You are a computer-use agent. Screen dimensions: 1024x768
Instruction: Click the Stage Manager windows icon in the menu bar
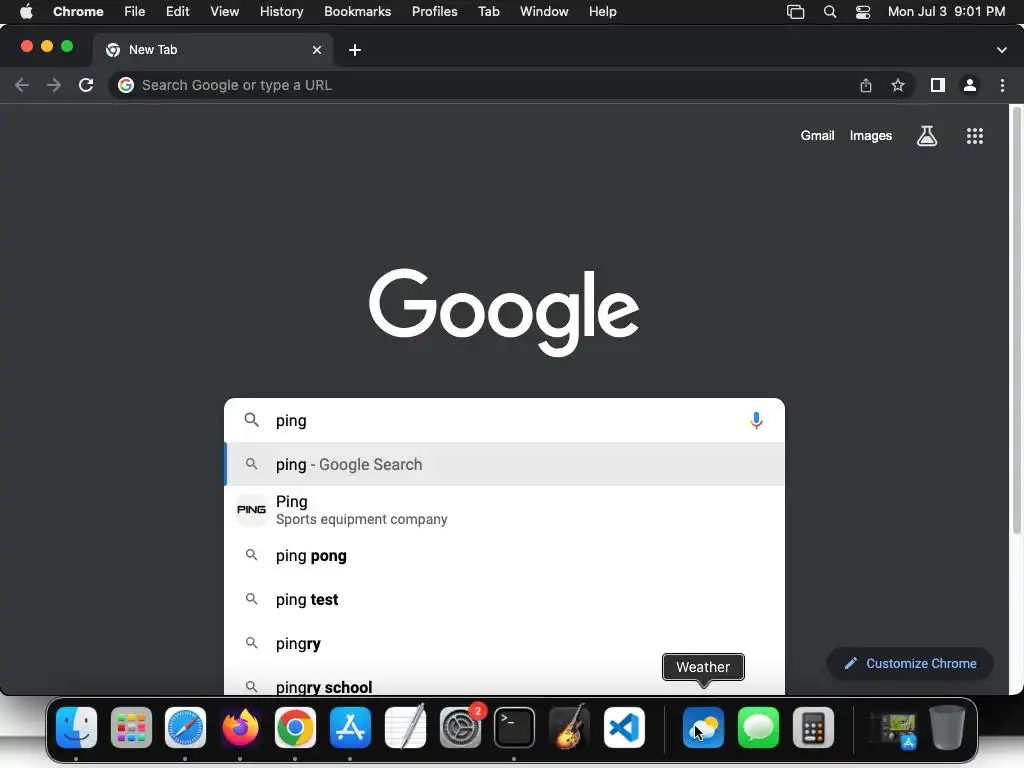795,12
